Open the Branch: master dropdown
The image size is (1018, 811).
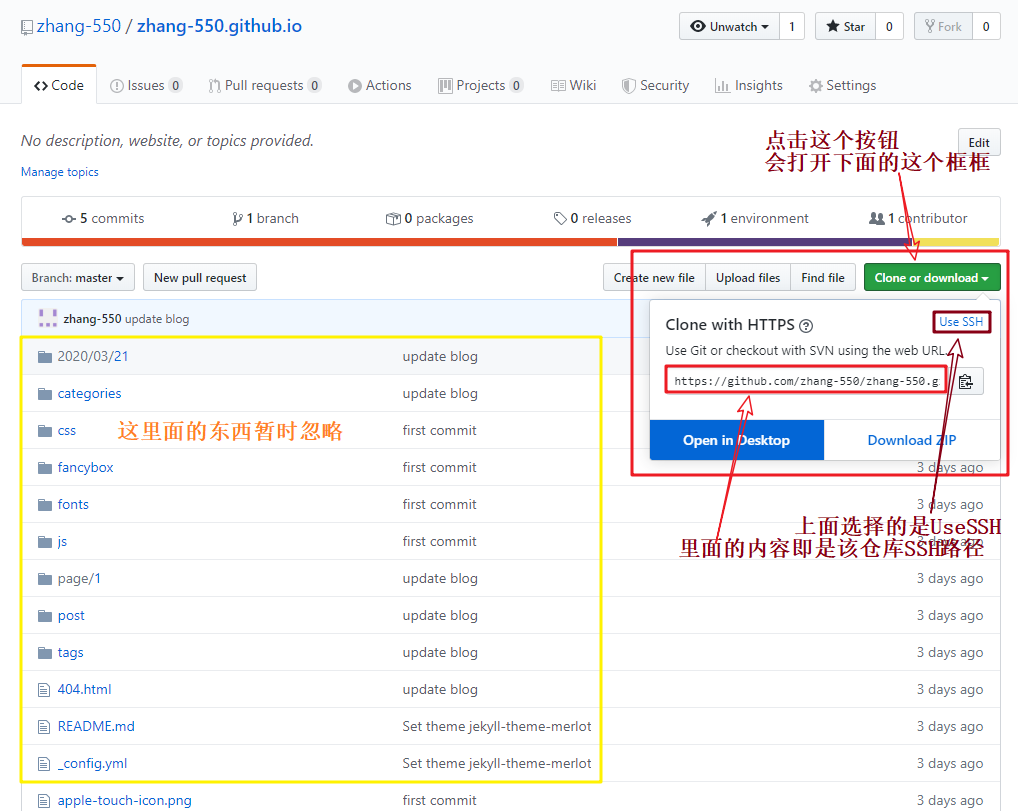(x=78, y=277)
